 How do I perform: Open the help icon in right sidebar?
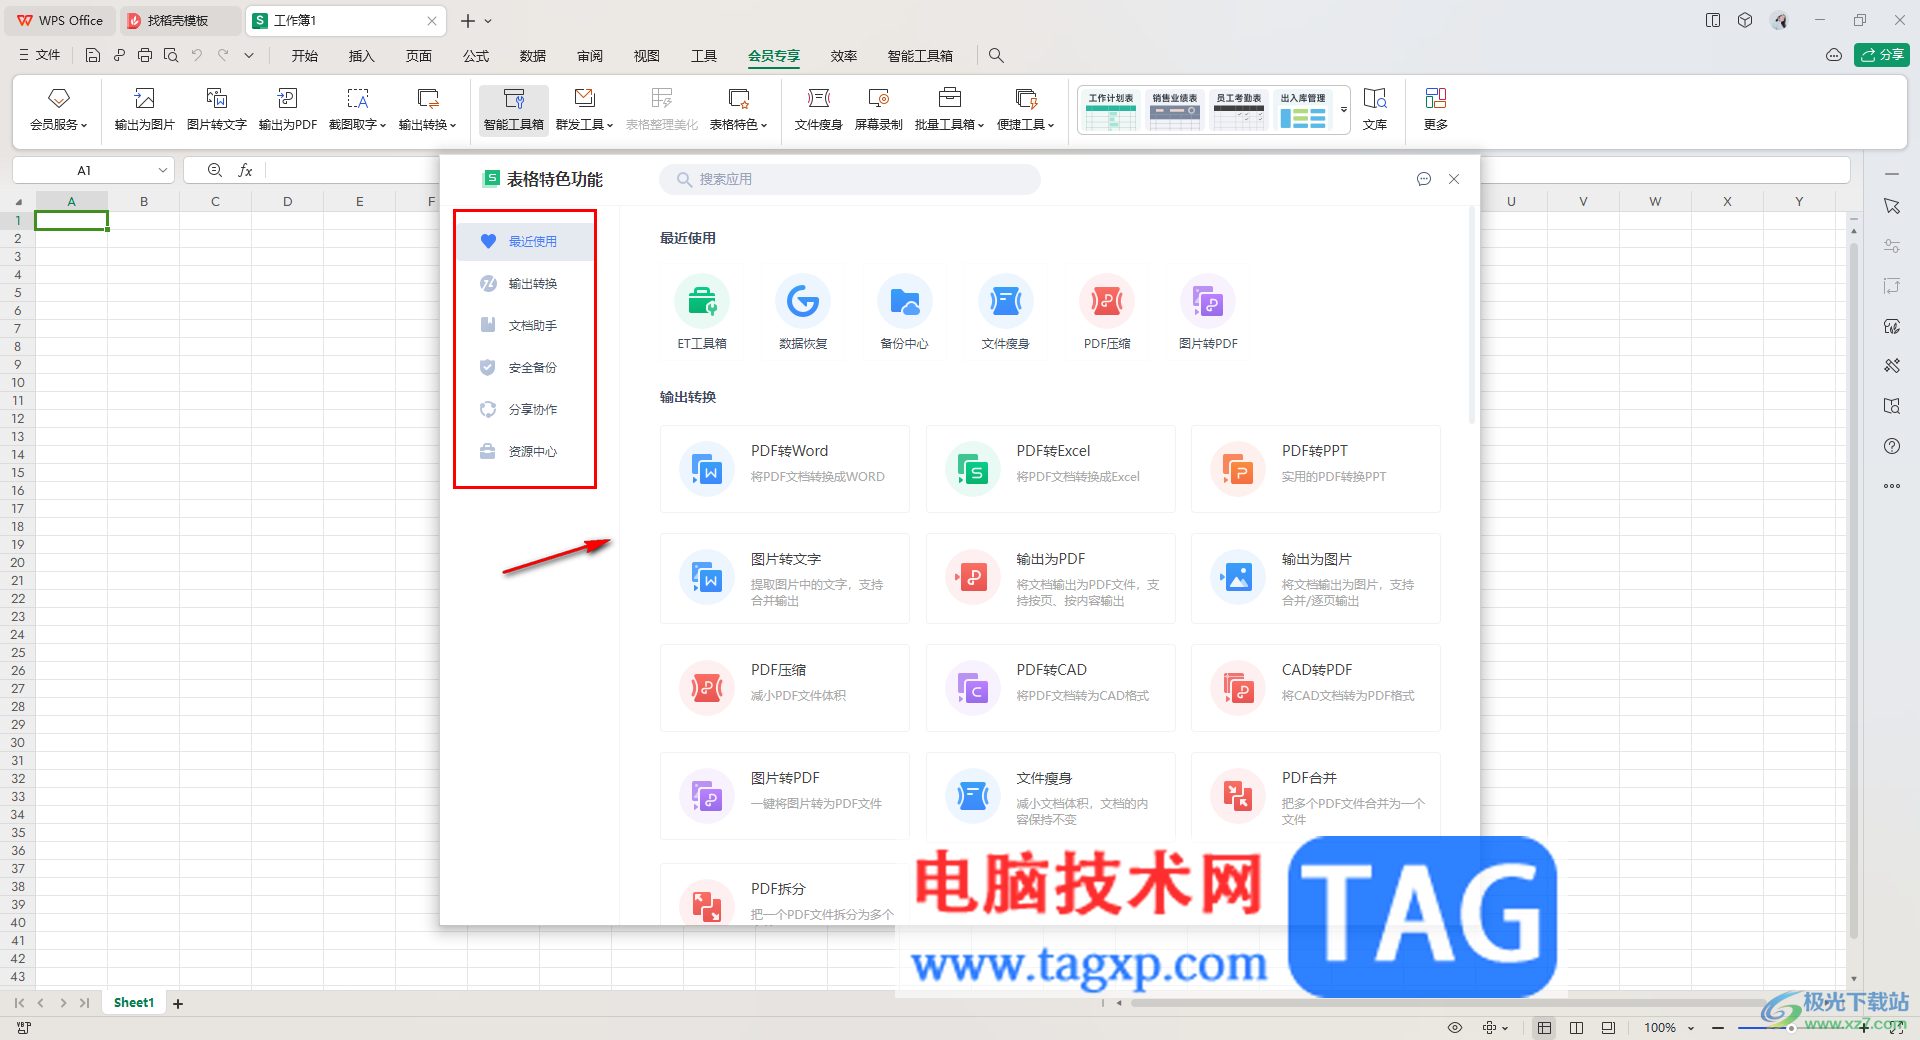pyautogui.click(x=1892, y=446)
